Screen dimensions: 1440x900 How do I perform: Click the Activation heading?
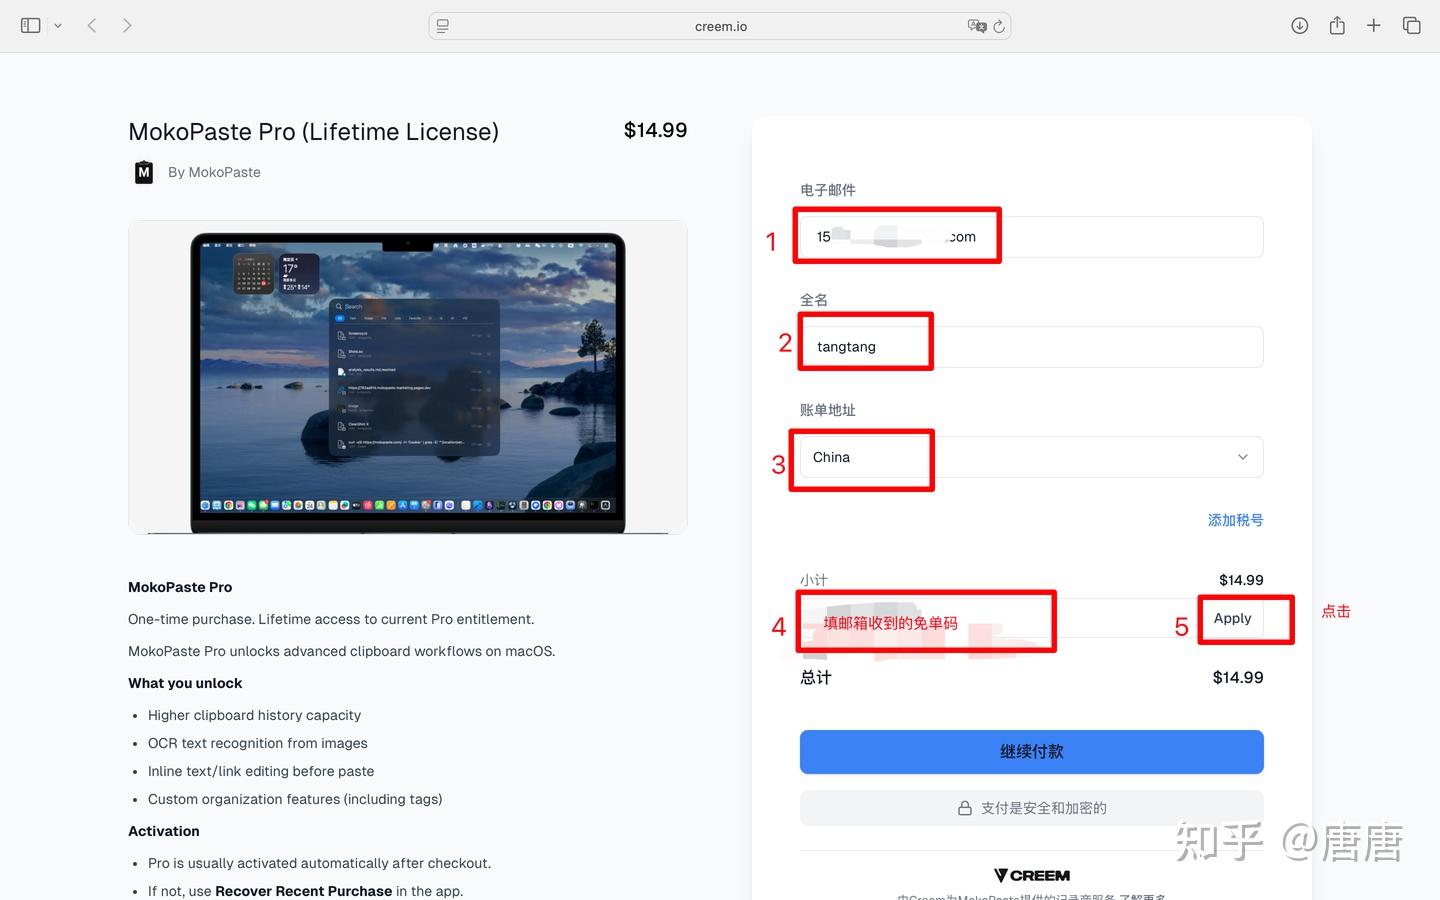coord(164,831)
